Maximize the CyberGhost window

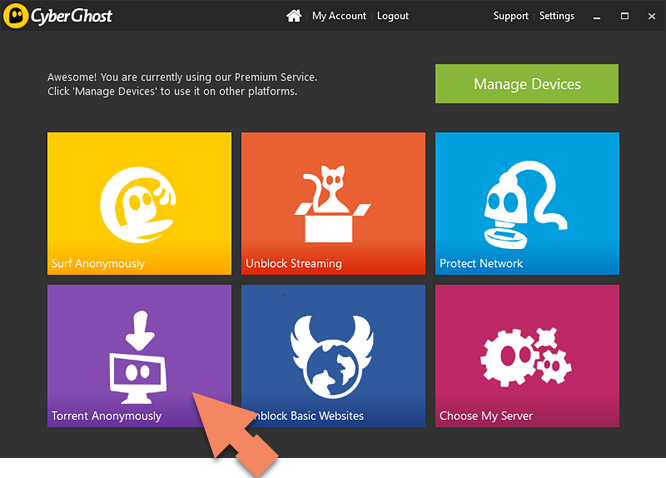tap(624, 16)
